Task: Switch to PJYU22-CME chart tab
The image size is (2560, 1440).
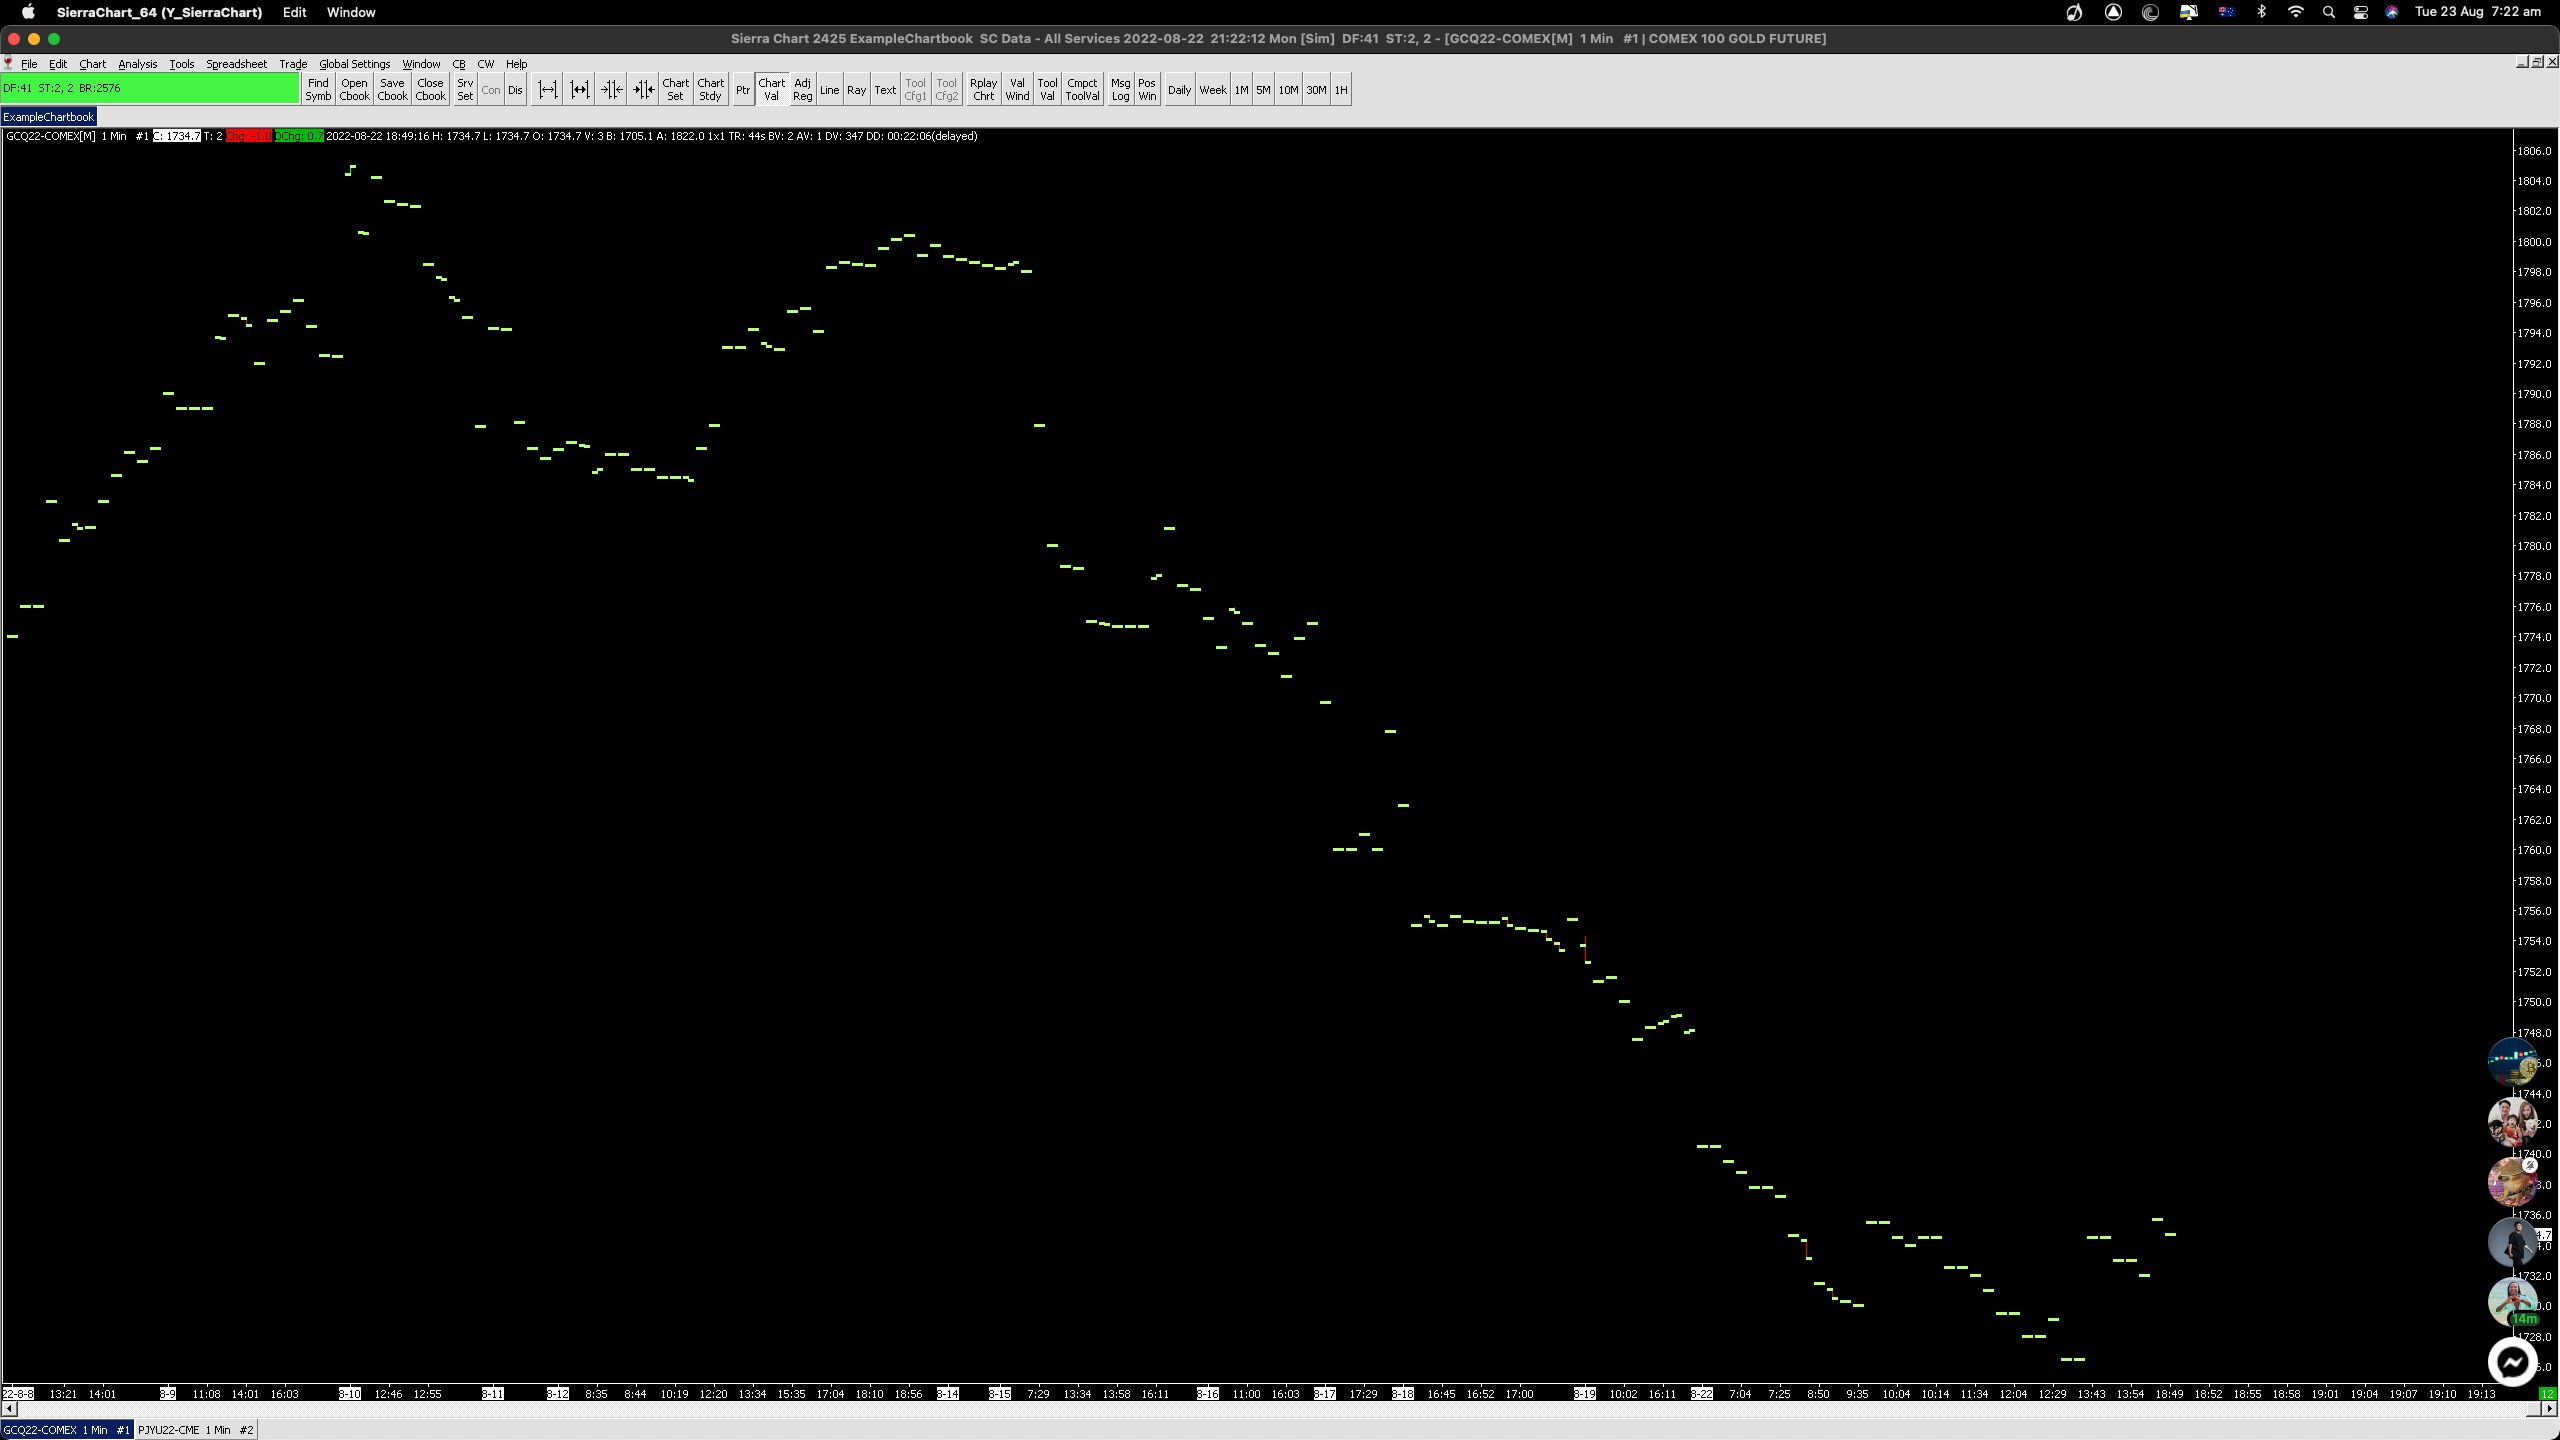Action: (x=195, y=1430)
